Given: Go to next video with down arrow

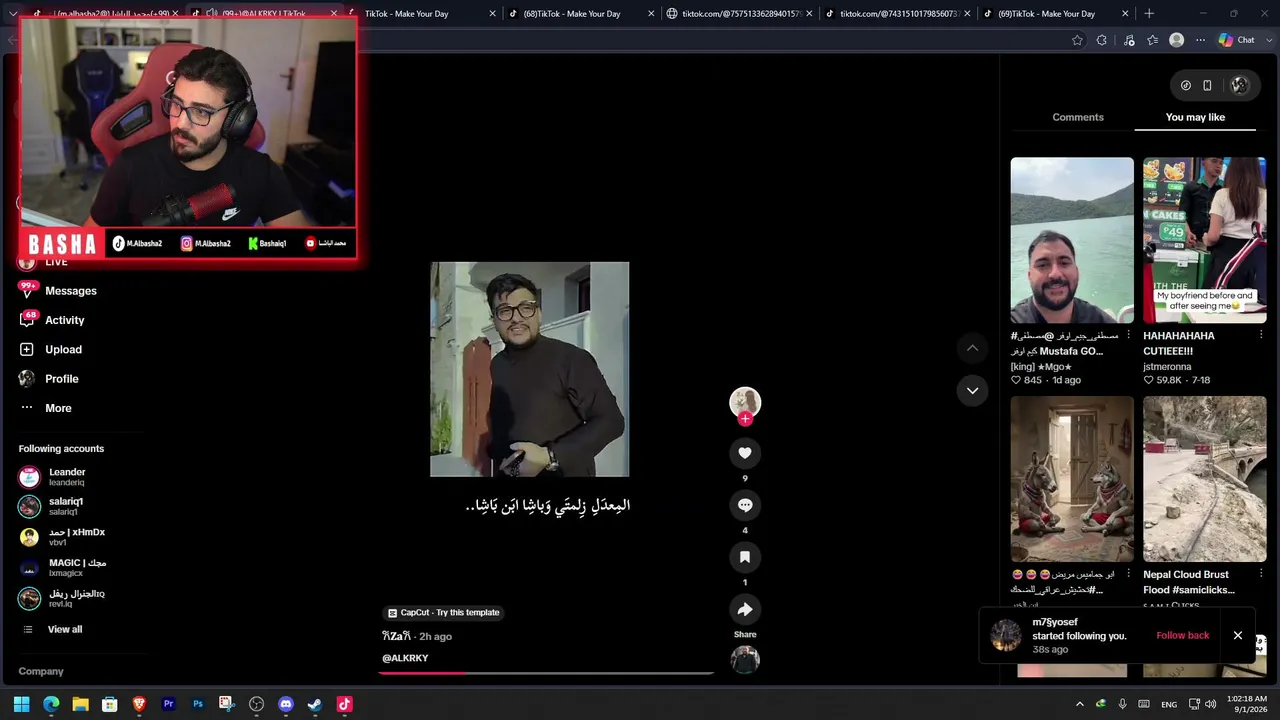Looking at the screenshot, I should pos(972,391).
